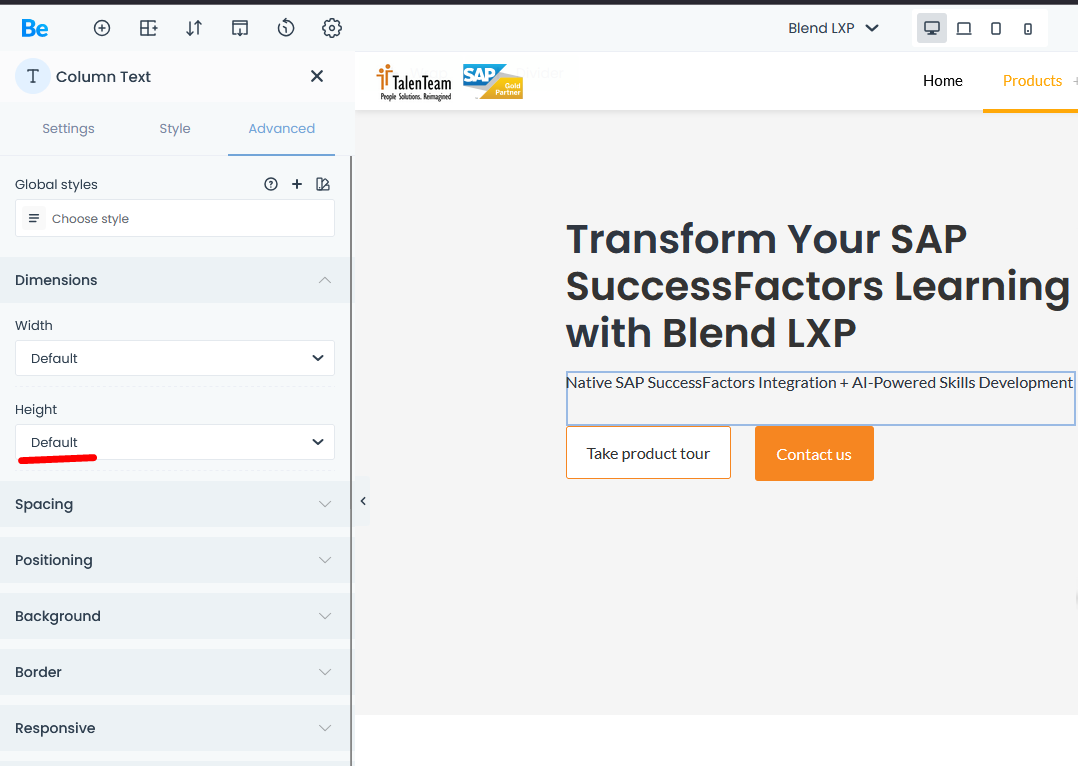Expand the Spacing section
1078x766 pixels.
[175, 504]
